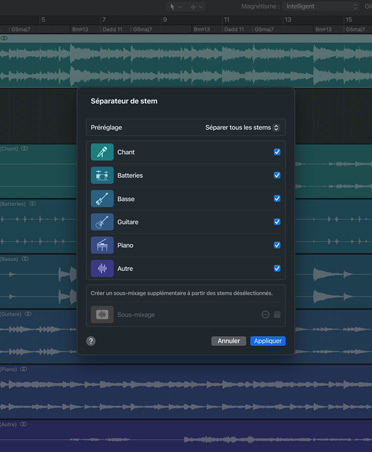Open help with the question mark button
This screenshot has width=372, height=452.
(x=91, y=341)
